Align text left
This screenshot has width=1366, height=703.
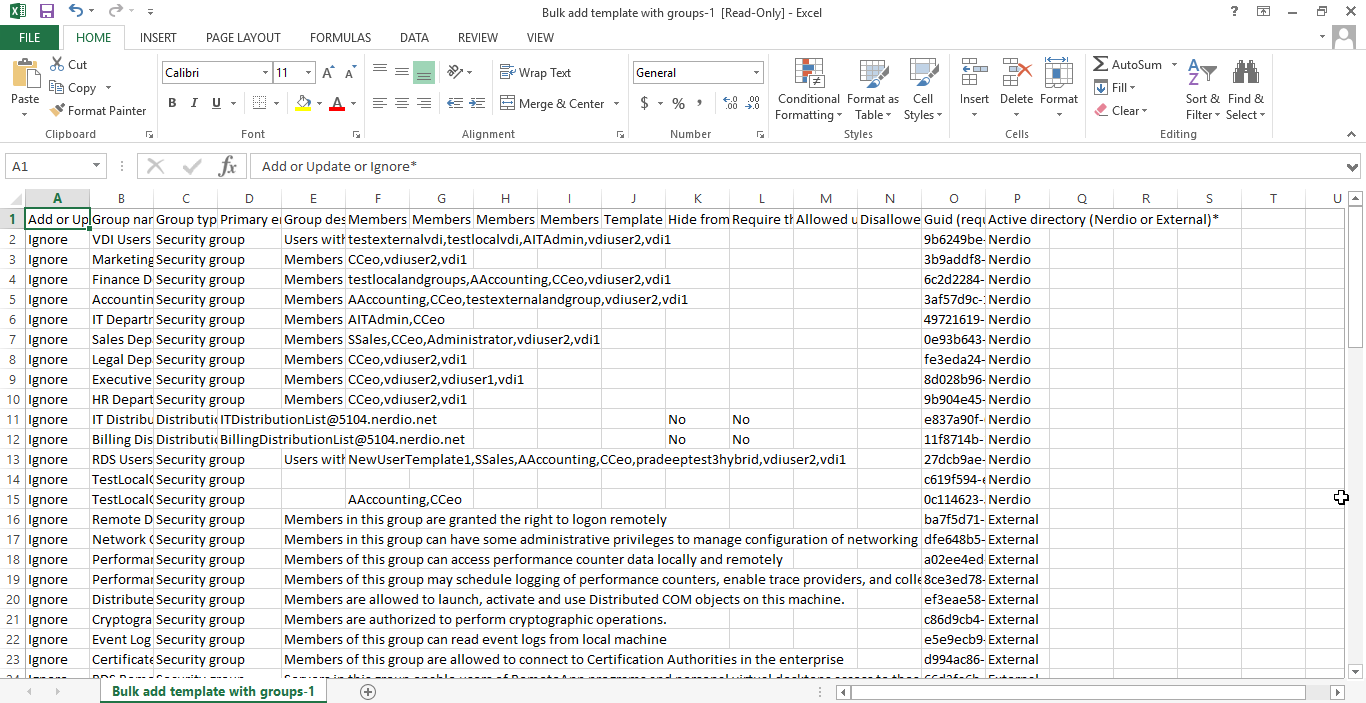pos(380,103)
